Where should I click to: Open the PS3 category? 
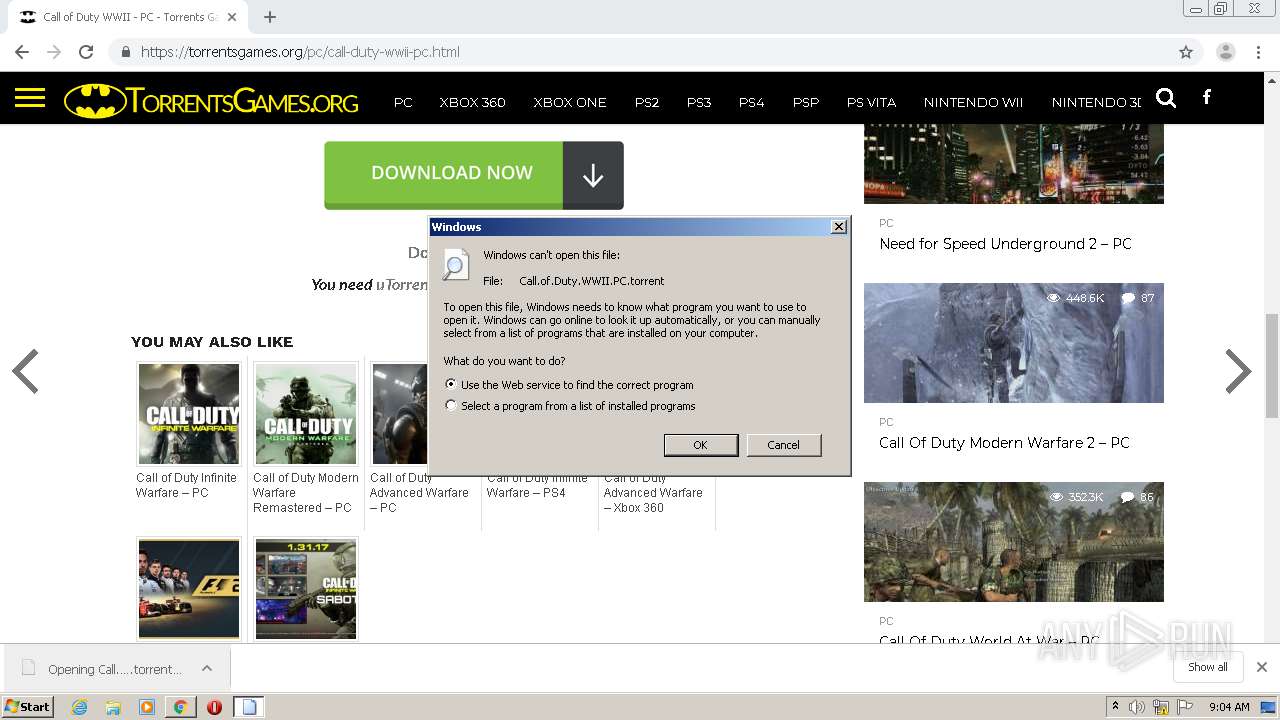click(699, 102)
